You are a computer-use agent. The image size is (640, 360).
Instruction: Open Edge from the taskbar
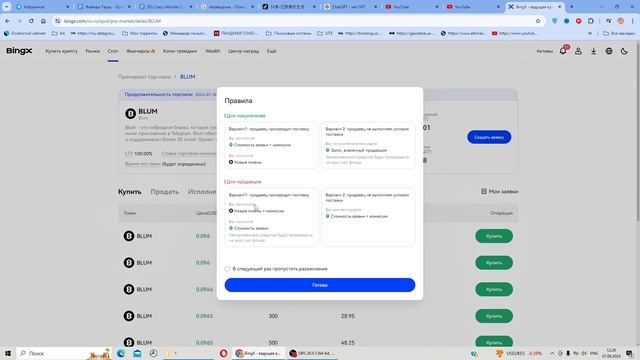click(121, 353)
